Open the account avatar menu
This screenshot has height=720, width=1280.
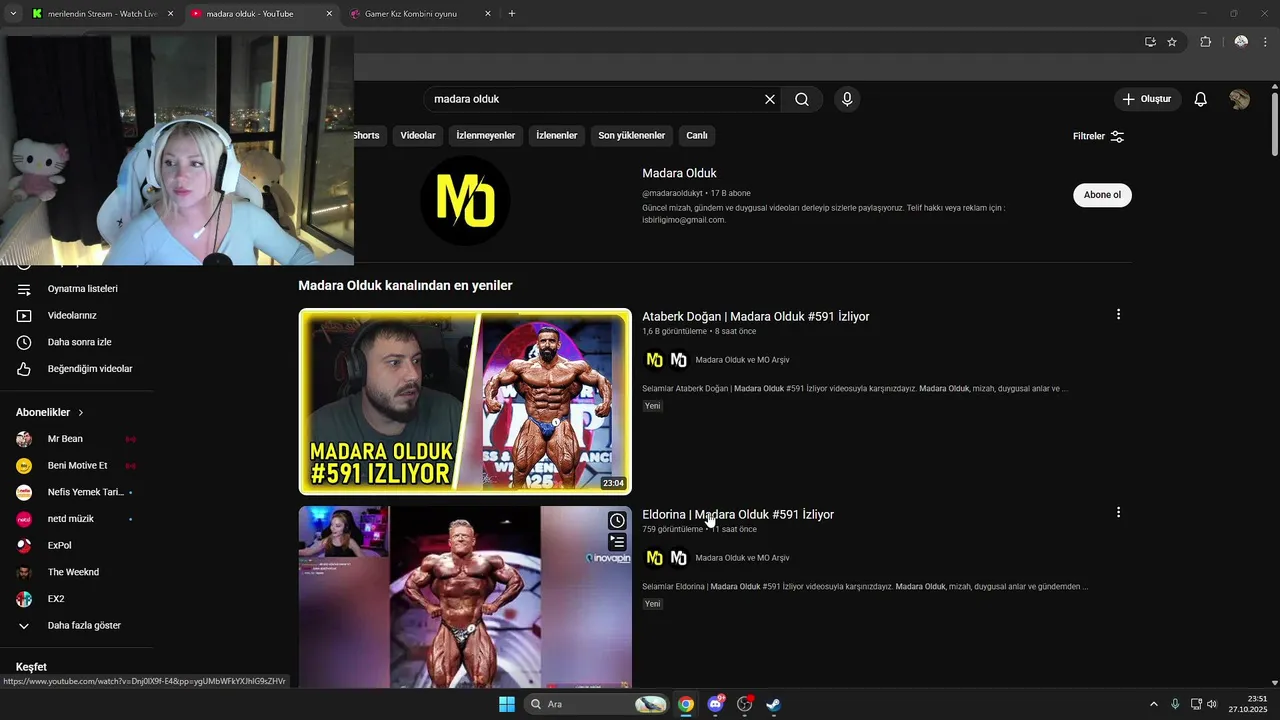(x=1240, y=99)
